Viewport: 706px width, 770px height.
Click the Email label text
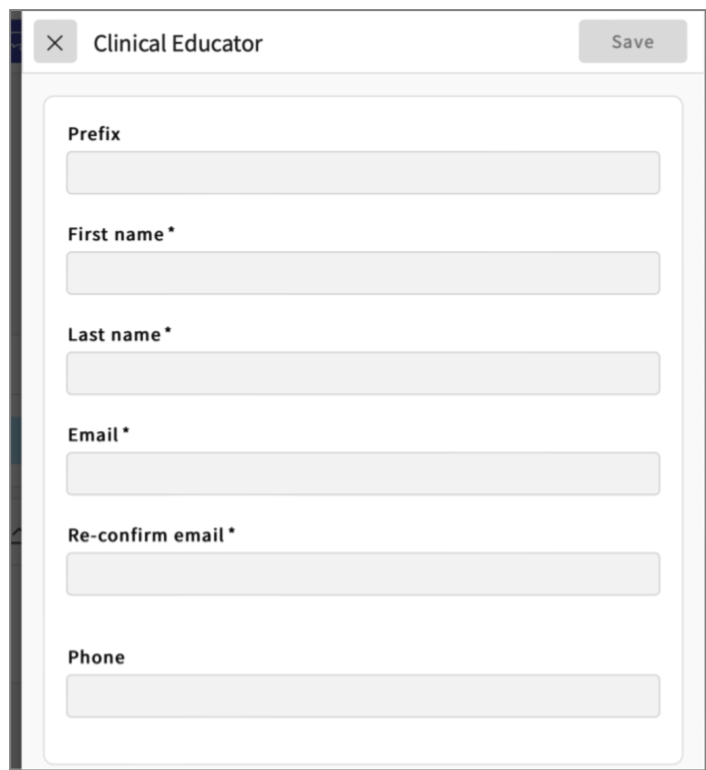pos(93,435)
